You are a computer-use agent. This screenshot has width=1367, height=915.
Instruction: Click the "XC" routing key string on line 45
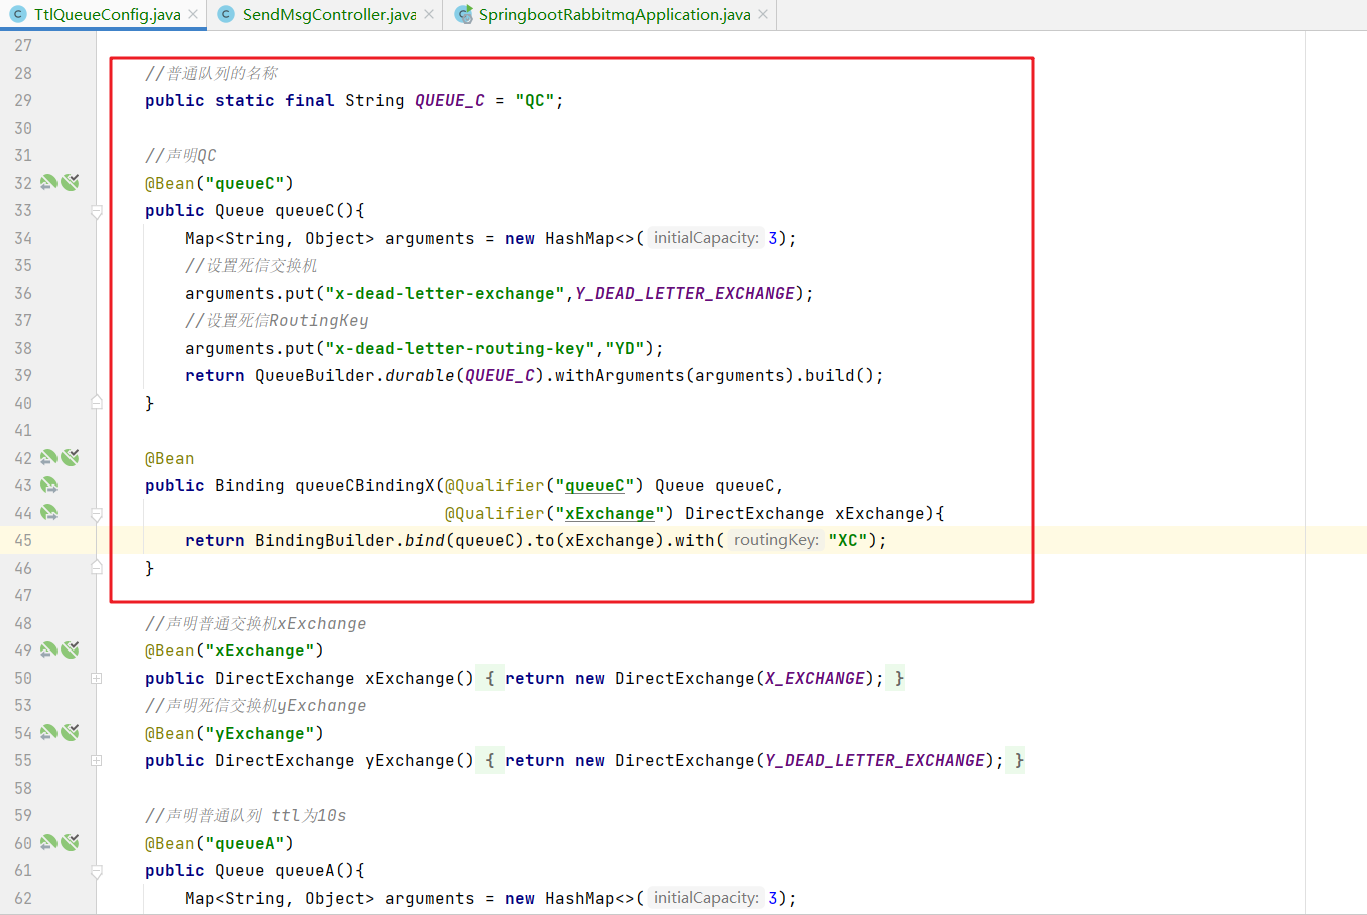click(848, 541)
